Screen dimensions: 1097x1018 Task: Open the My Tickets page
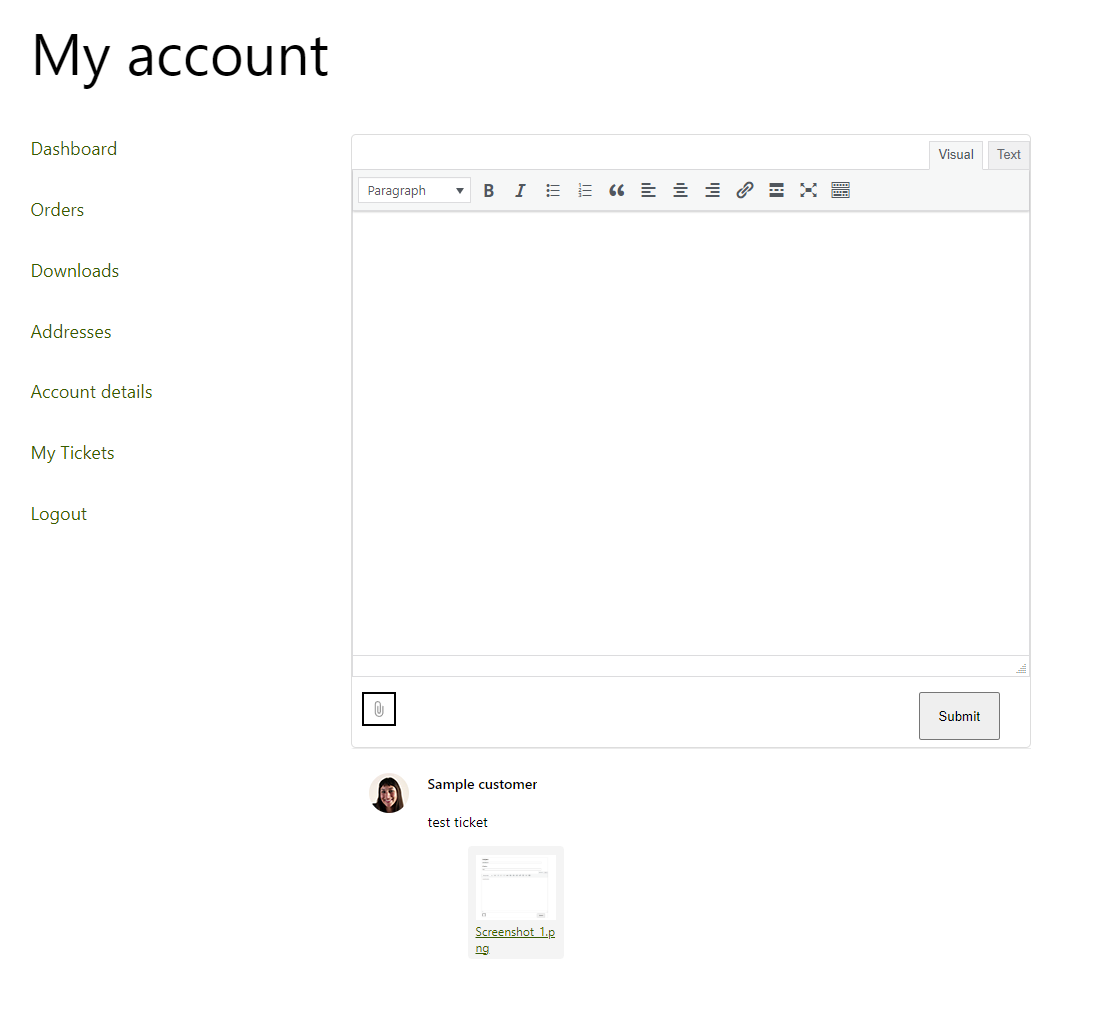(x=72, y=452)
